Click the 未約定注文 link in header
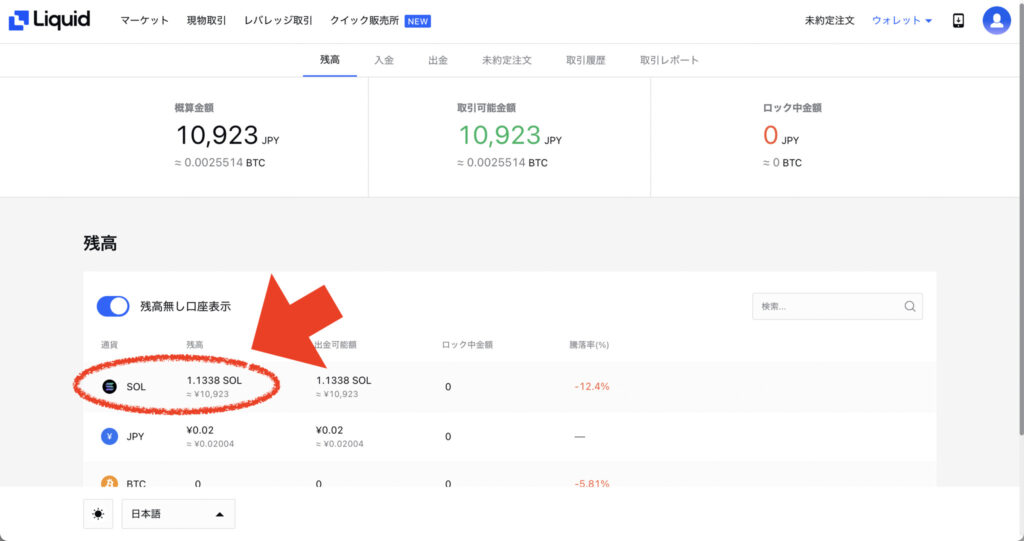The height and width of the screenshot is (541, 1024). (x=829, y=20)
